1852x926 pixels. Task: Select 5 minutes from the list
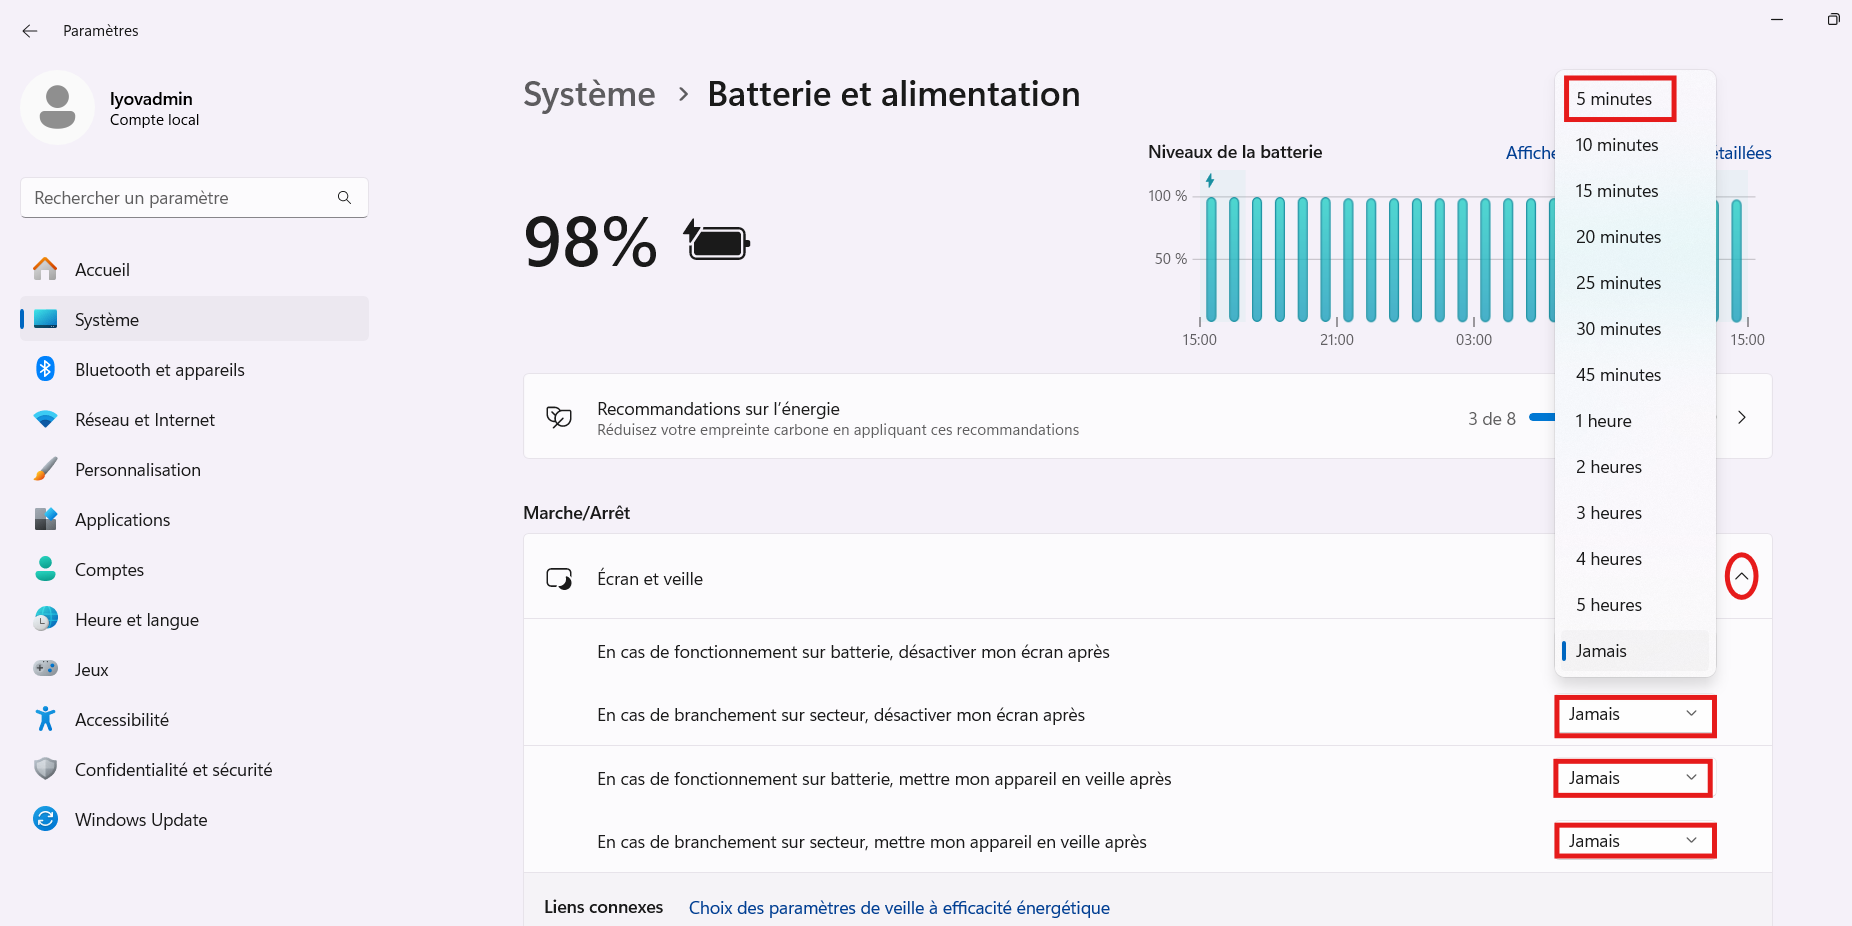(1618, 99)
